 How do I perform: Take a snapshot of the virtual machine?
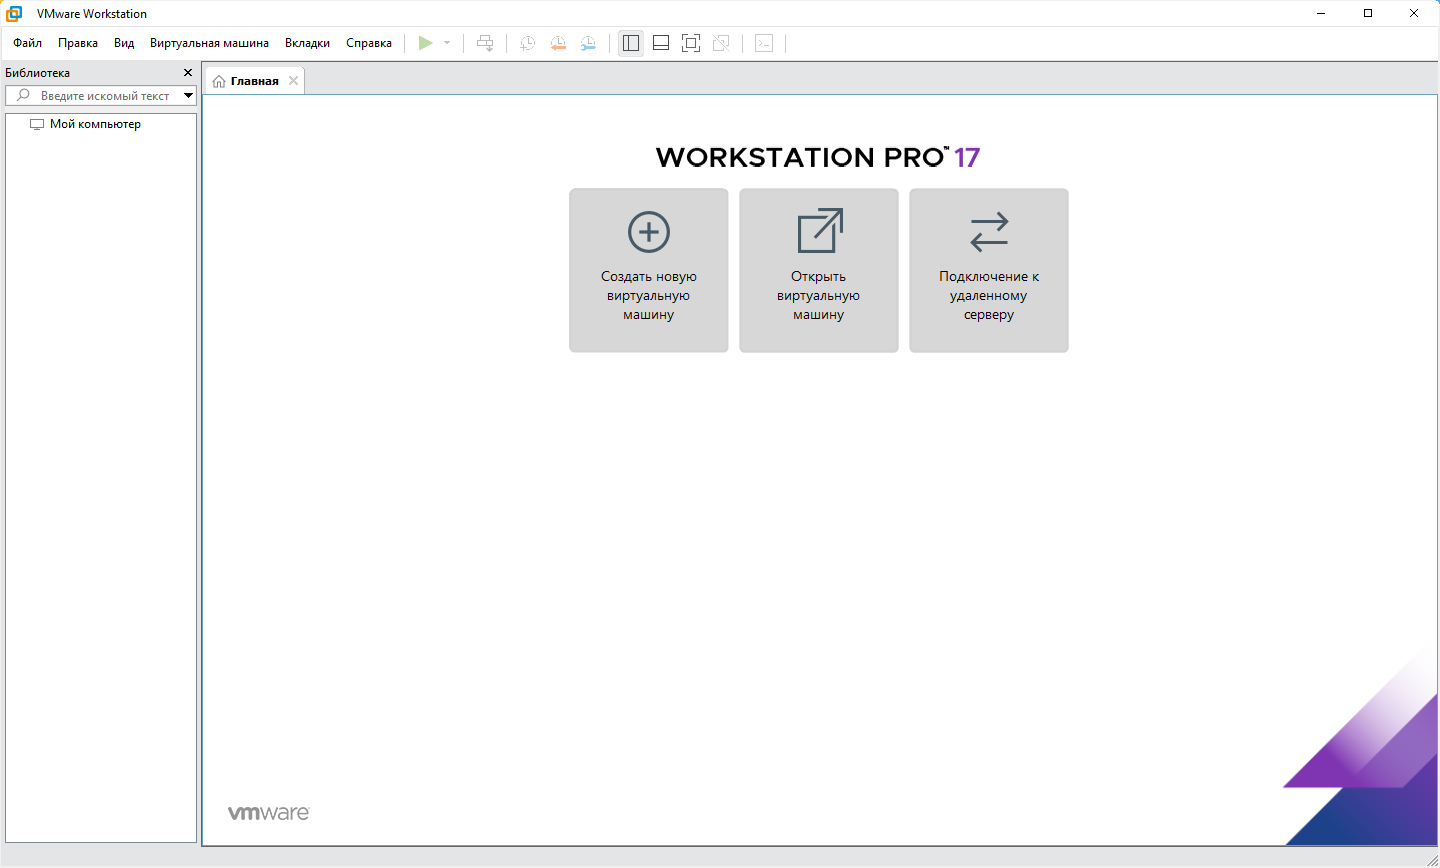pos(527,42)
